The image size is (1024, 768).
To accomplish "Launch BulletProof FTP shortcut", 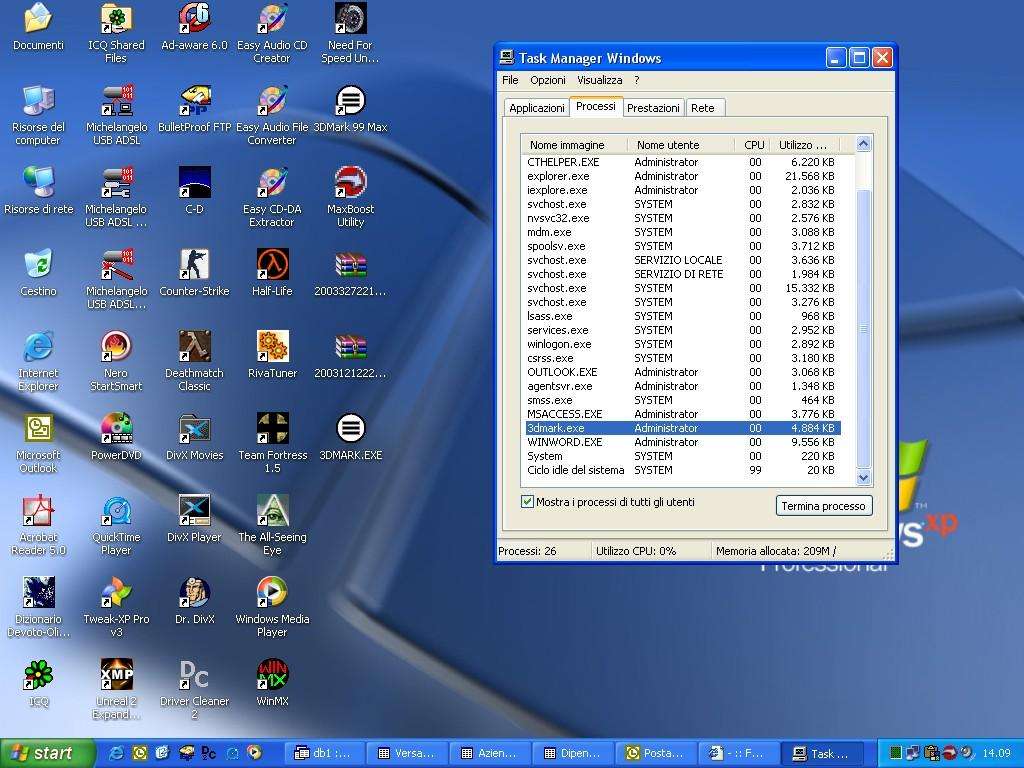I will [194, 110].
